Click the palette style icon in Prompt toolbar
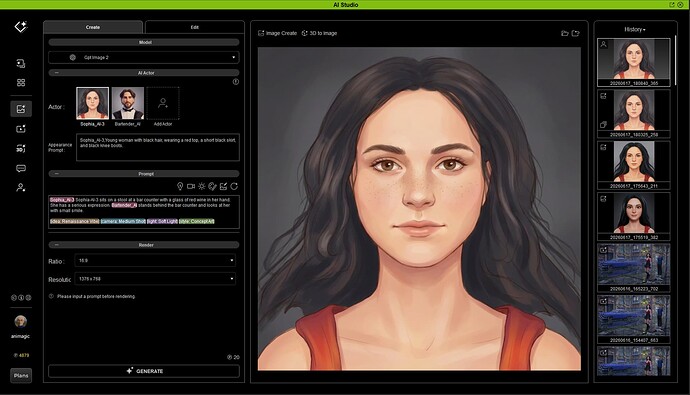 tap(213, 187)
